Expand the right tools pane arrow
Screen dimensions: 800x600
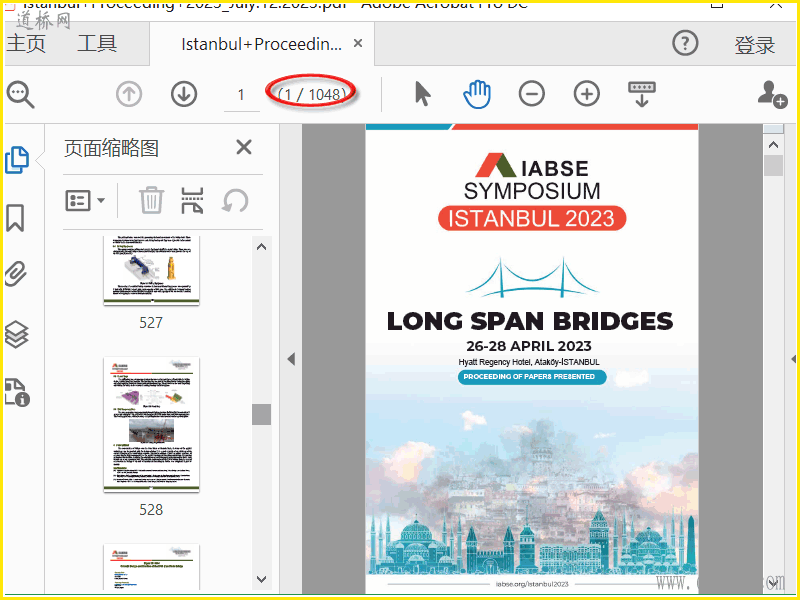point(794,359)
